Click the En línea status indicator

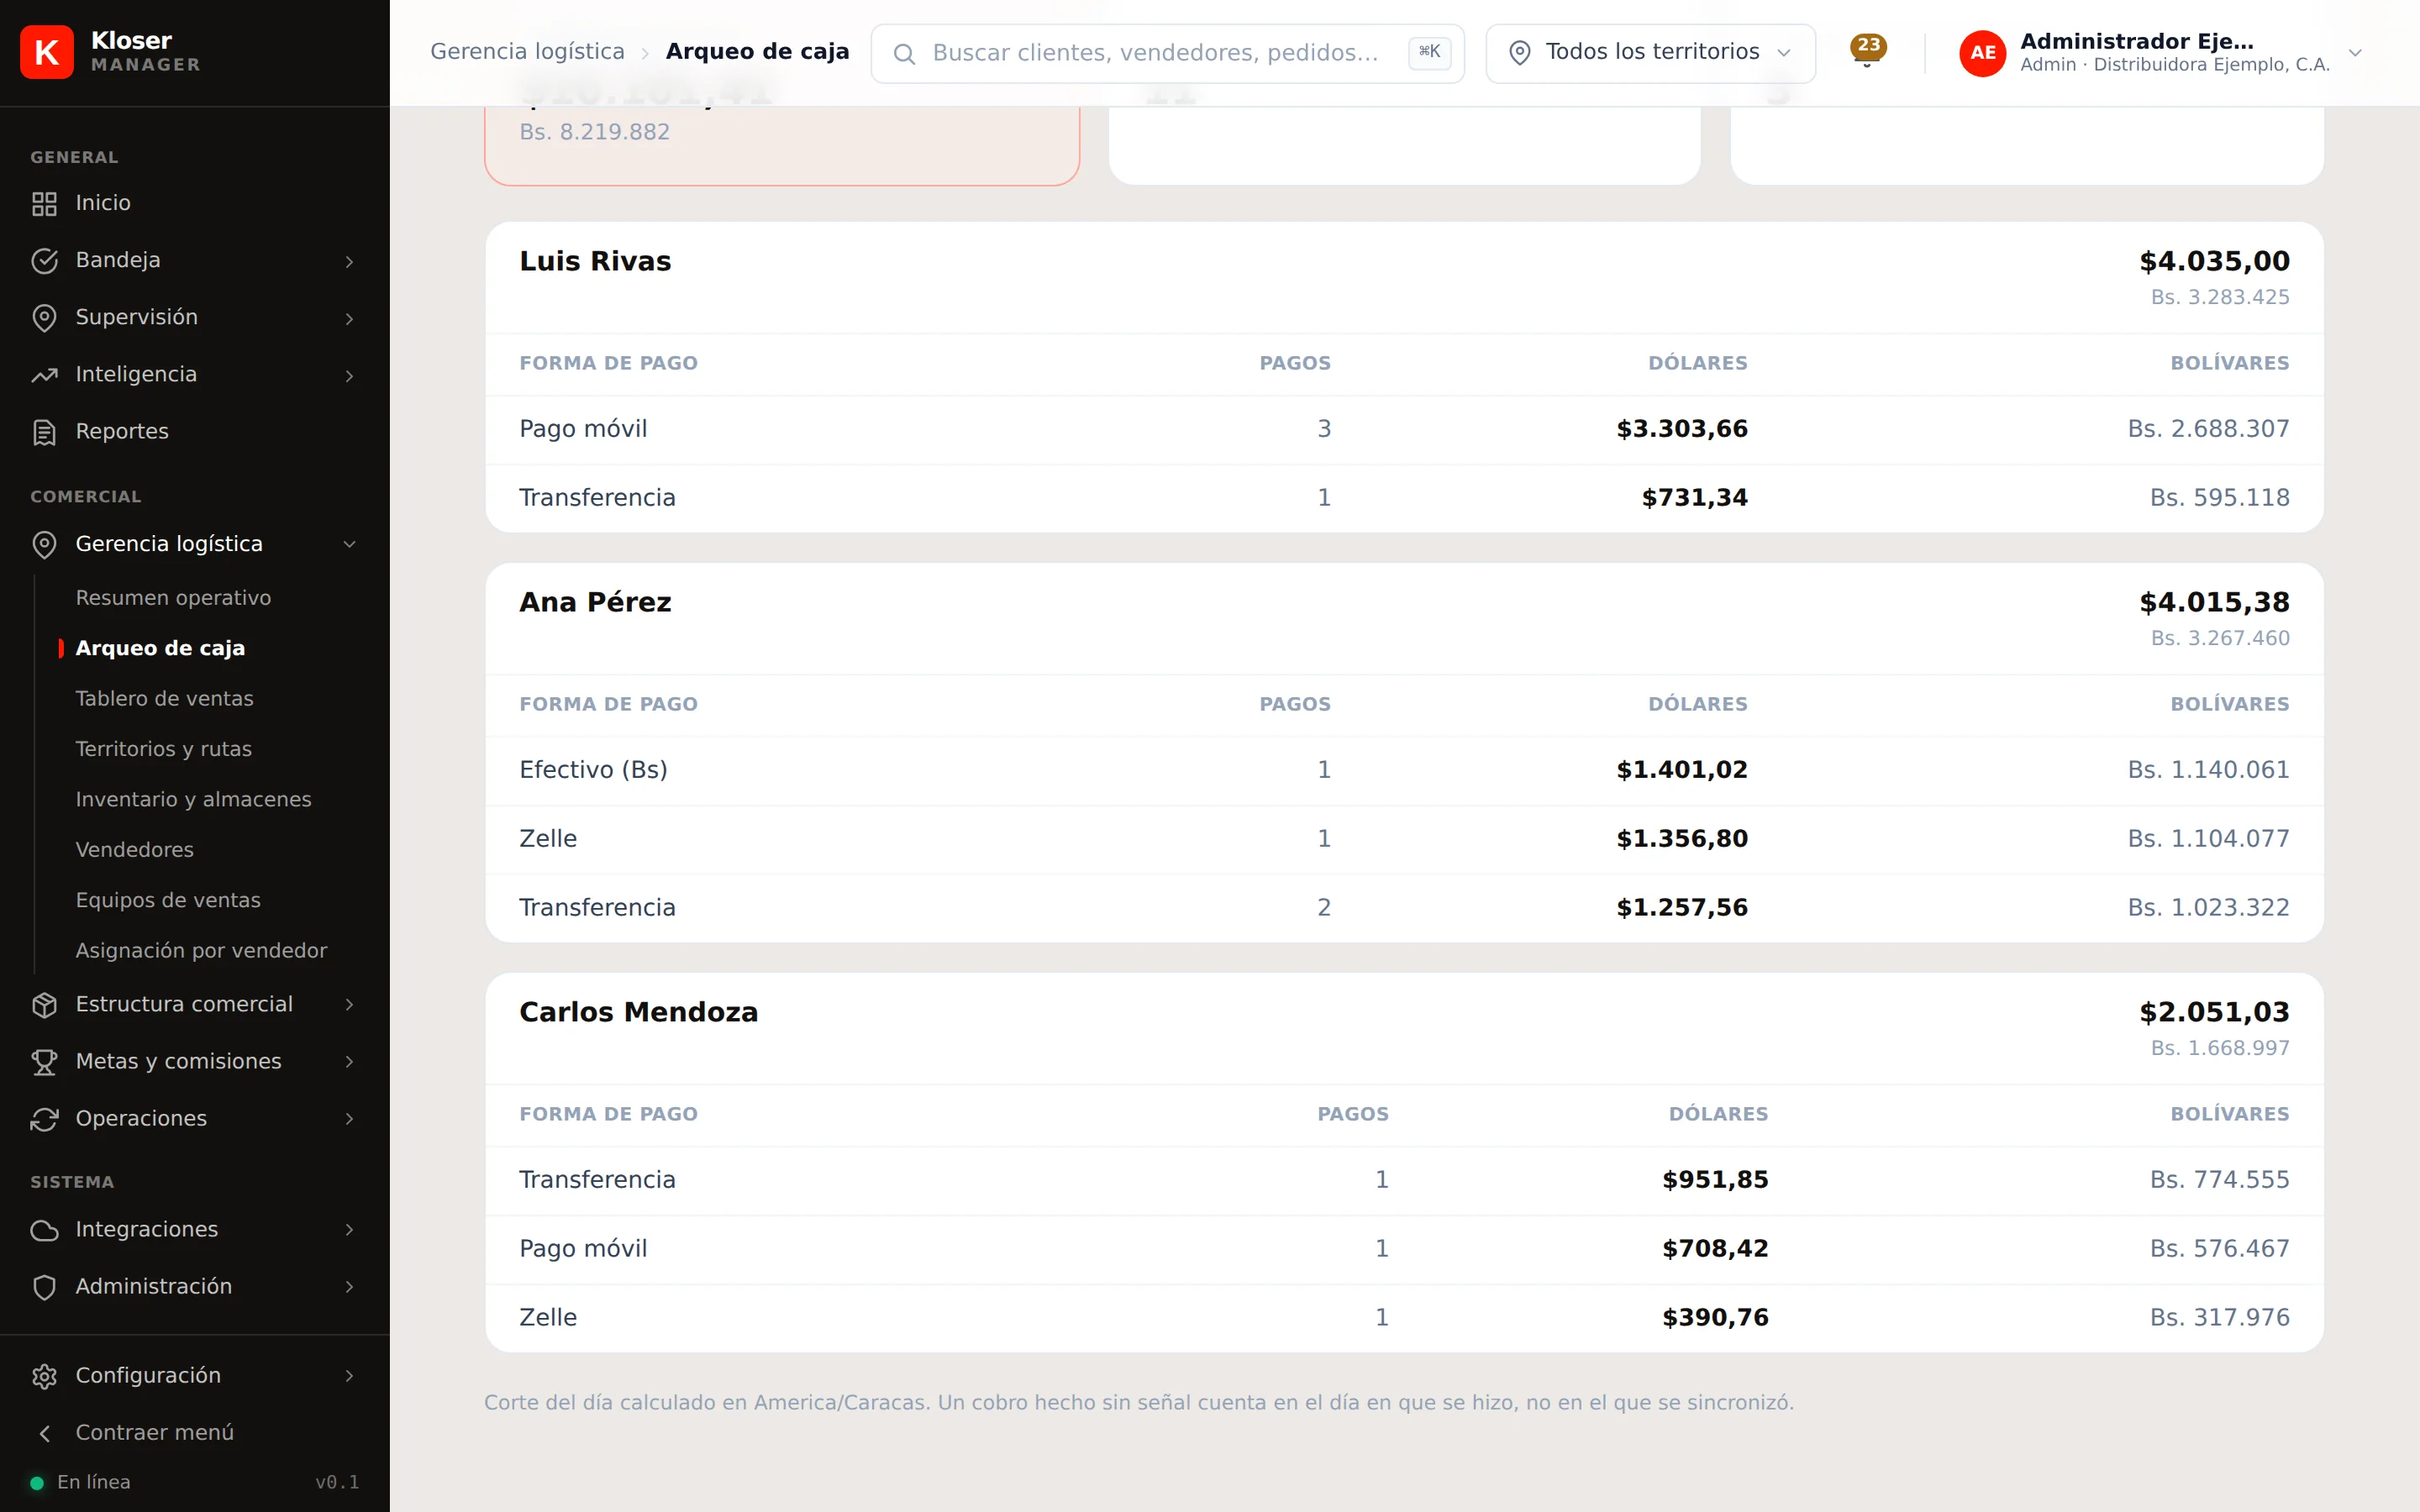[80, 1482]
